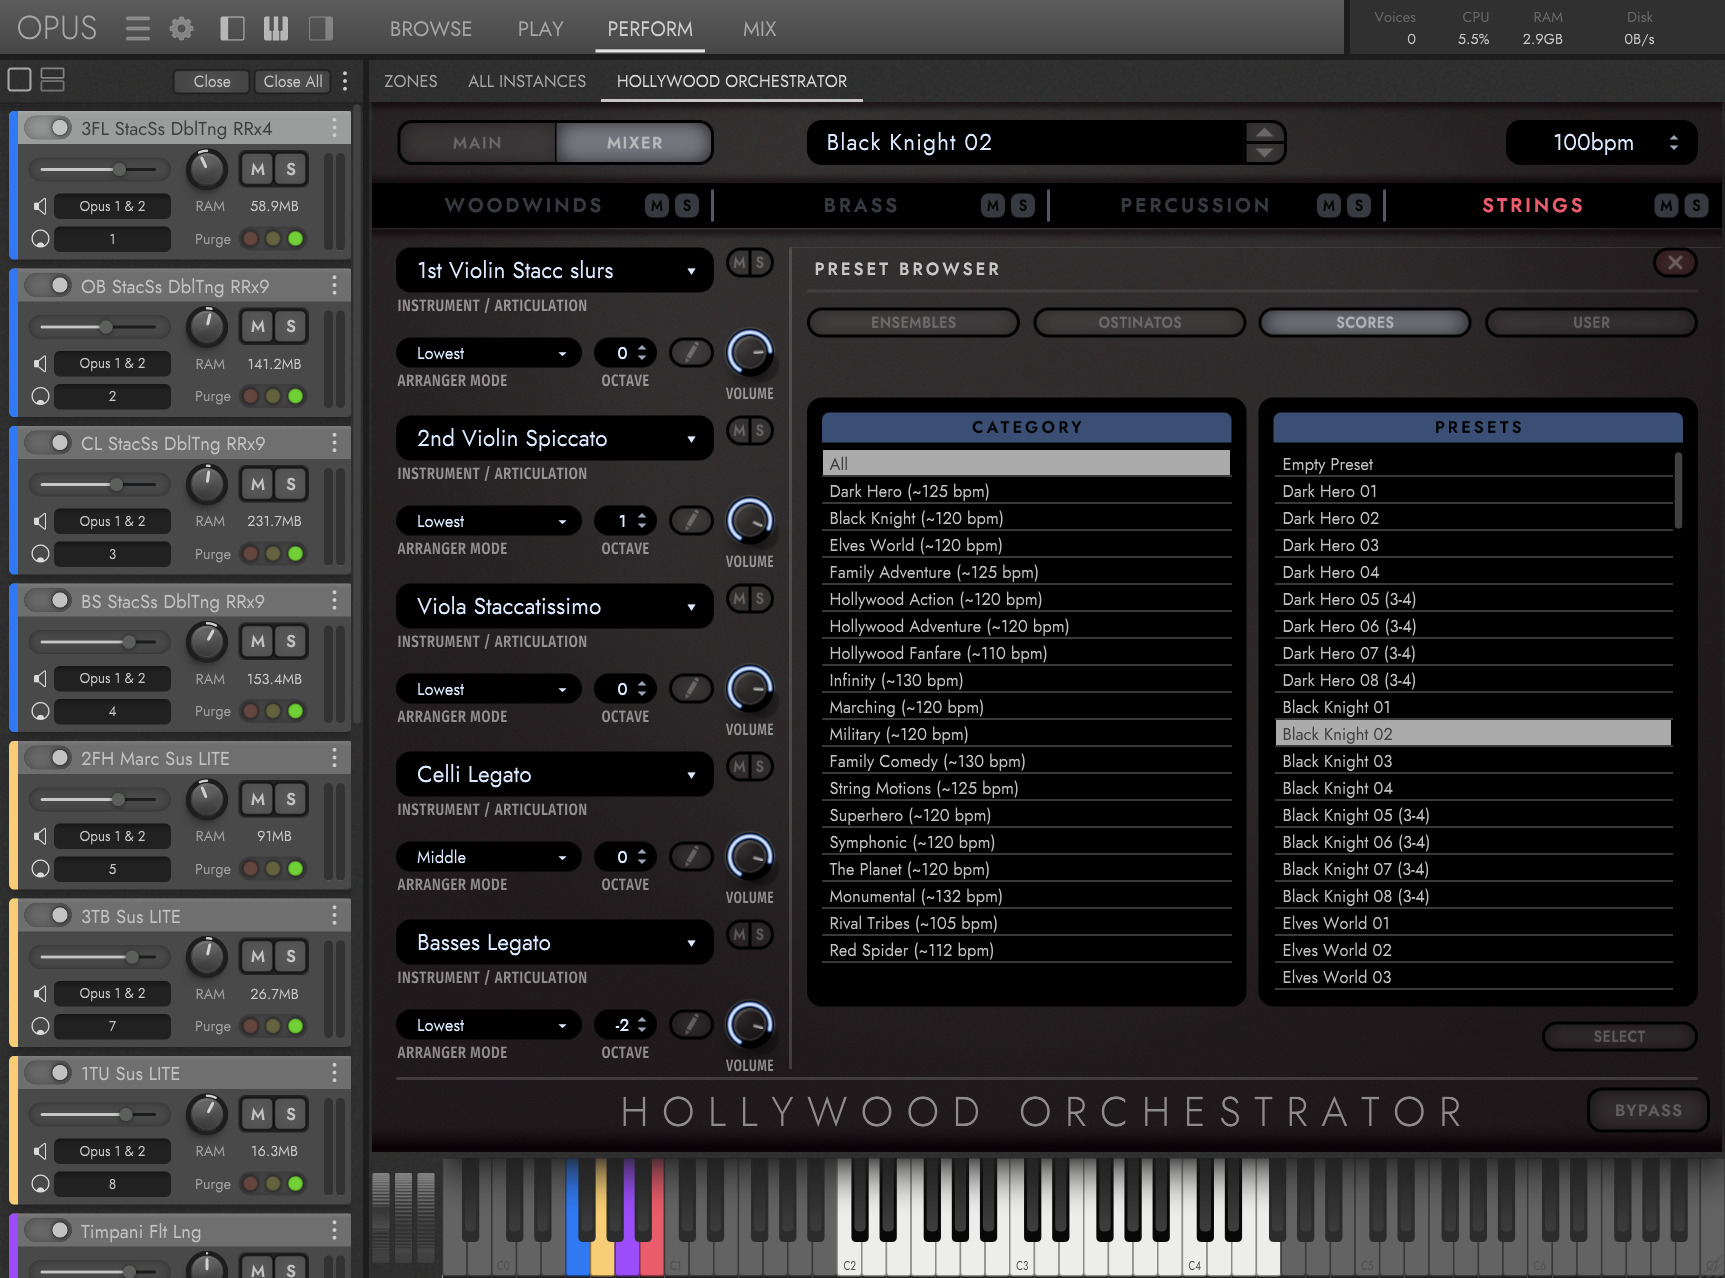
Task: Switch to the PLAY page
Action: pos(541,29)
